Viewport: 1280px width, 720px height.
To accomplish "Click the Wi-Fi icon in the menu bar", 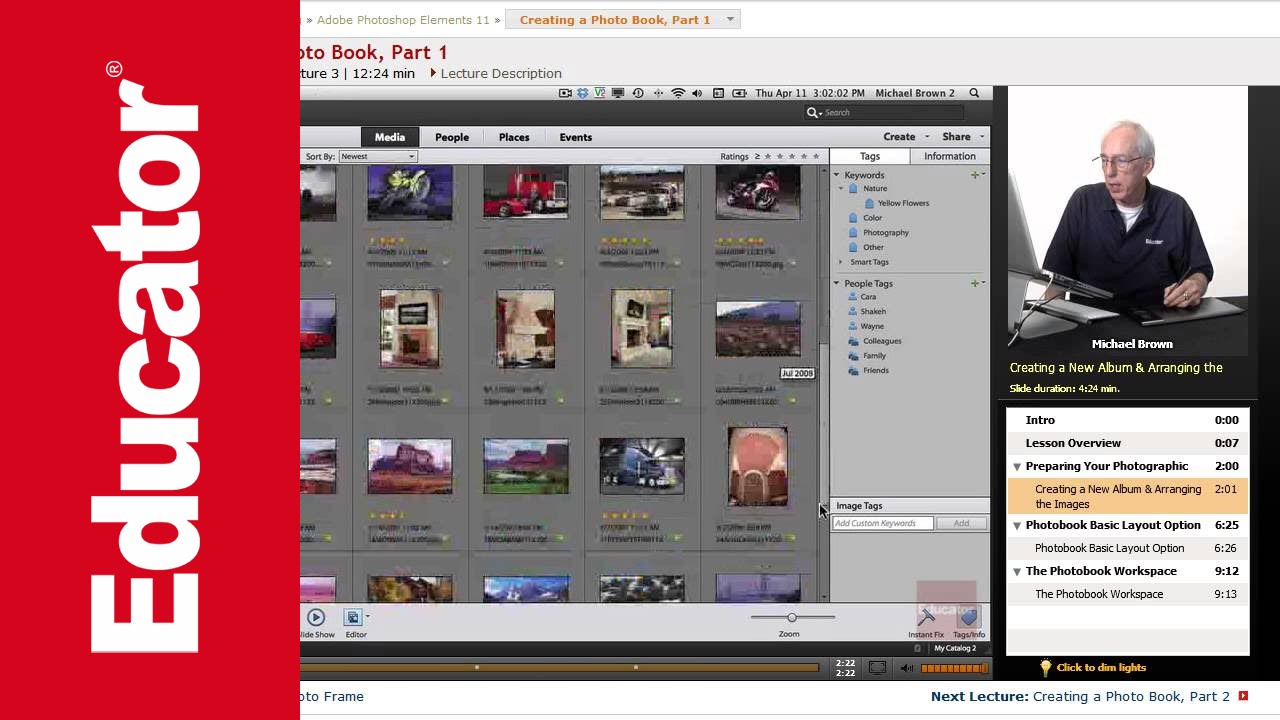I will pyautogui.click(x=678, y=93).
